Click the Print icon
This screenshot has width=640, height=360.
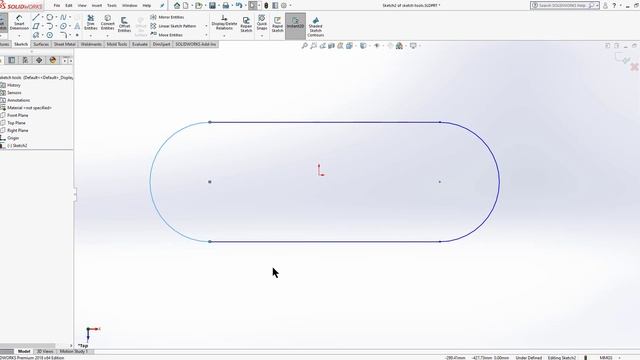(226, 6)
